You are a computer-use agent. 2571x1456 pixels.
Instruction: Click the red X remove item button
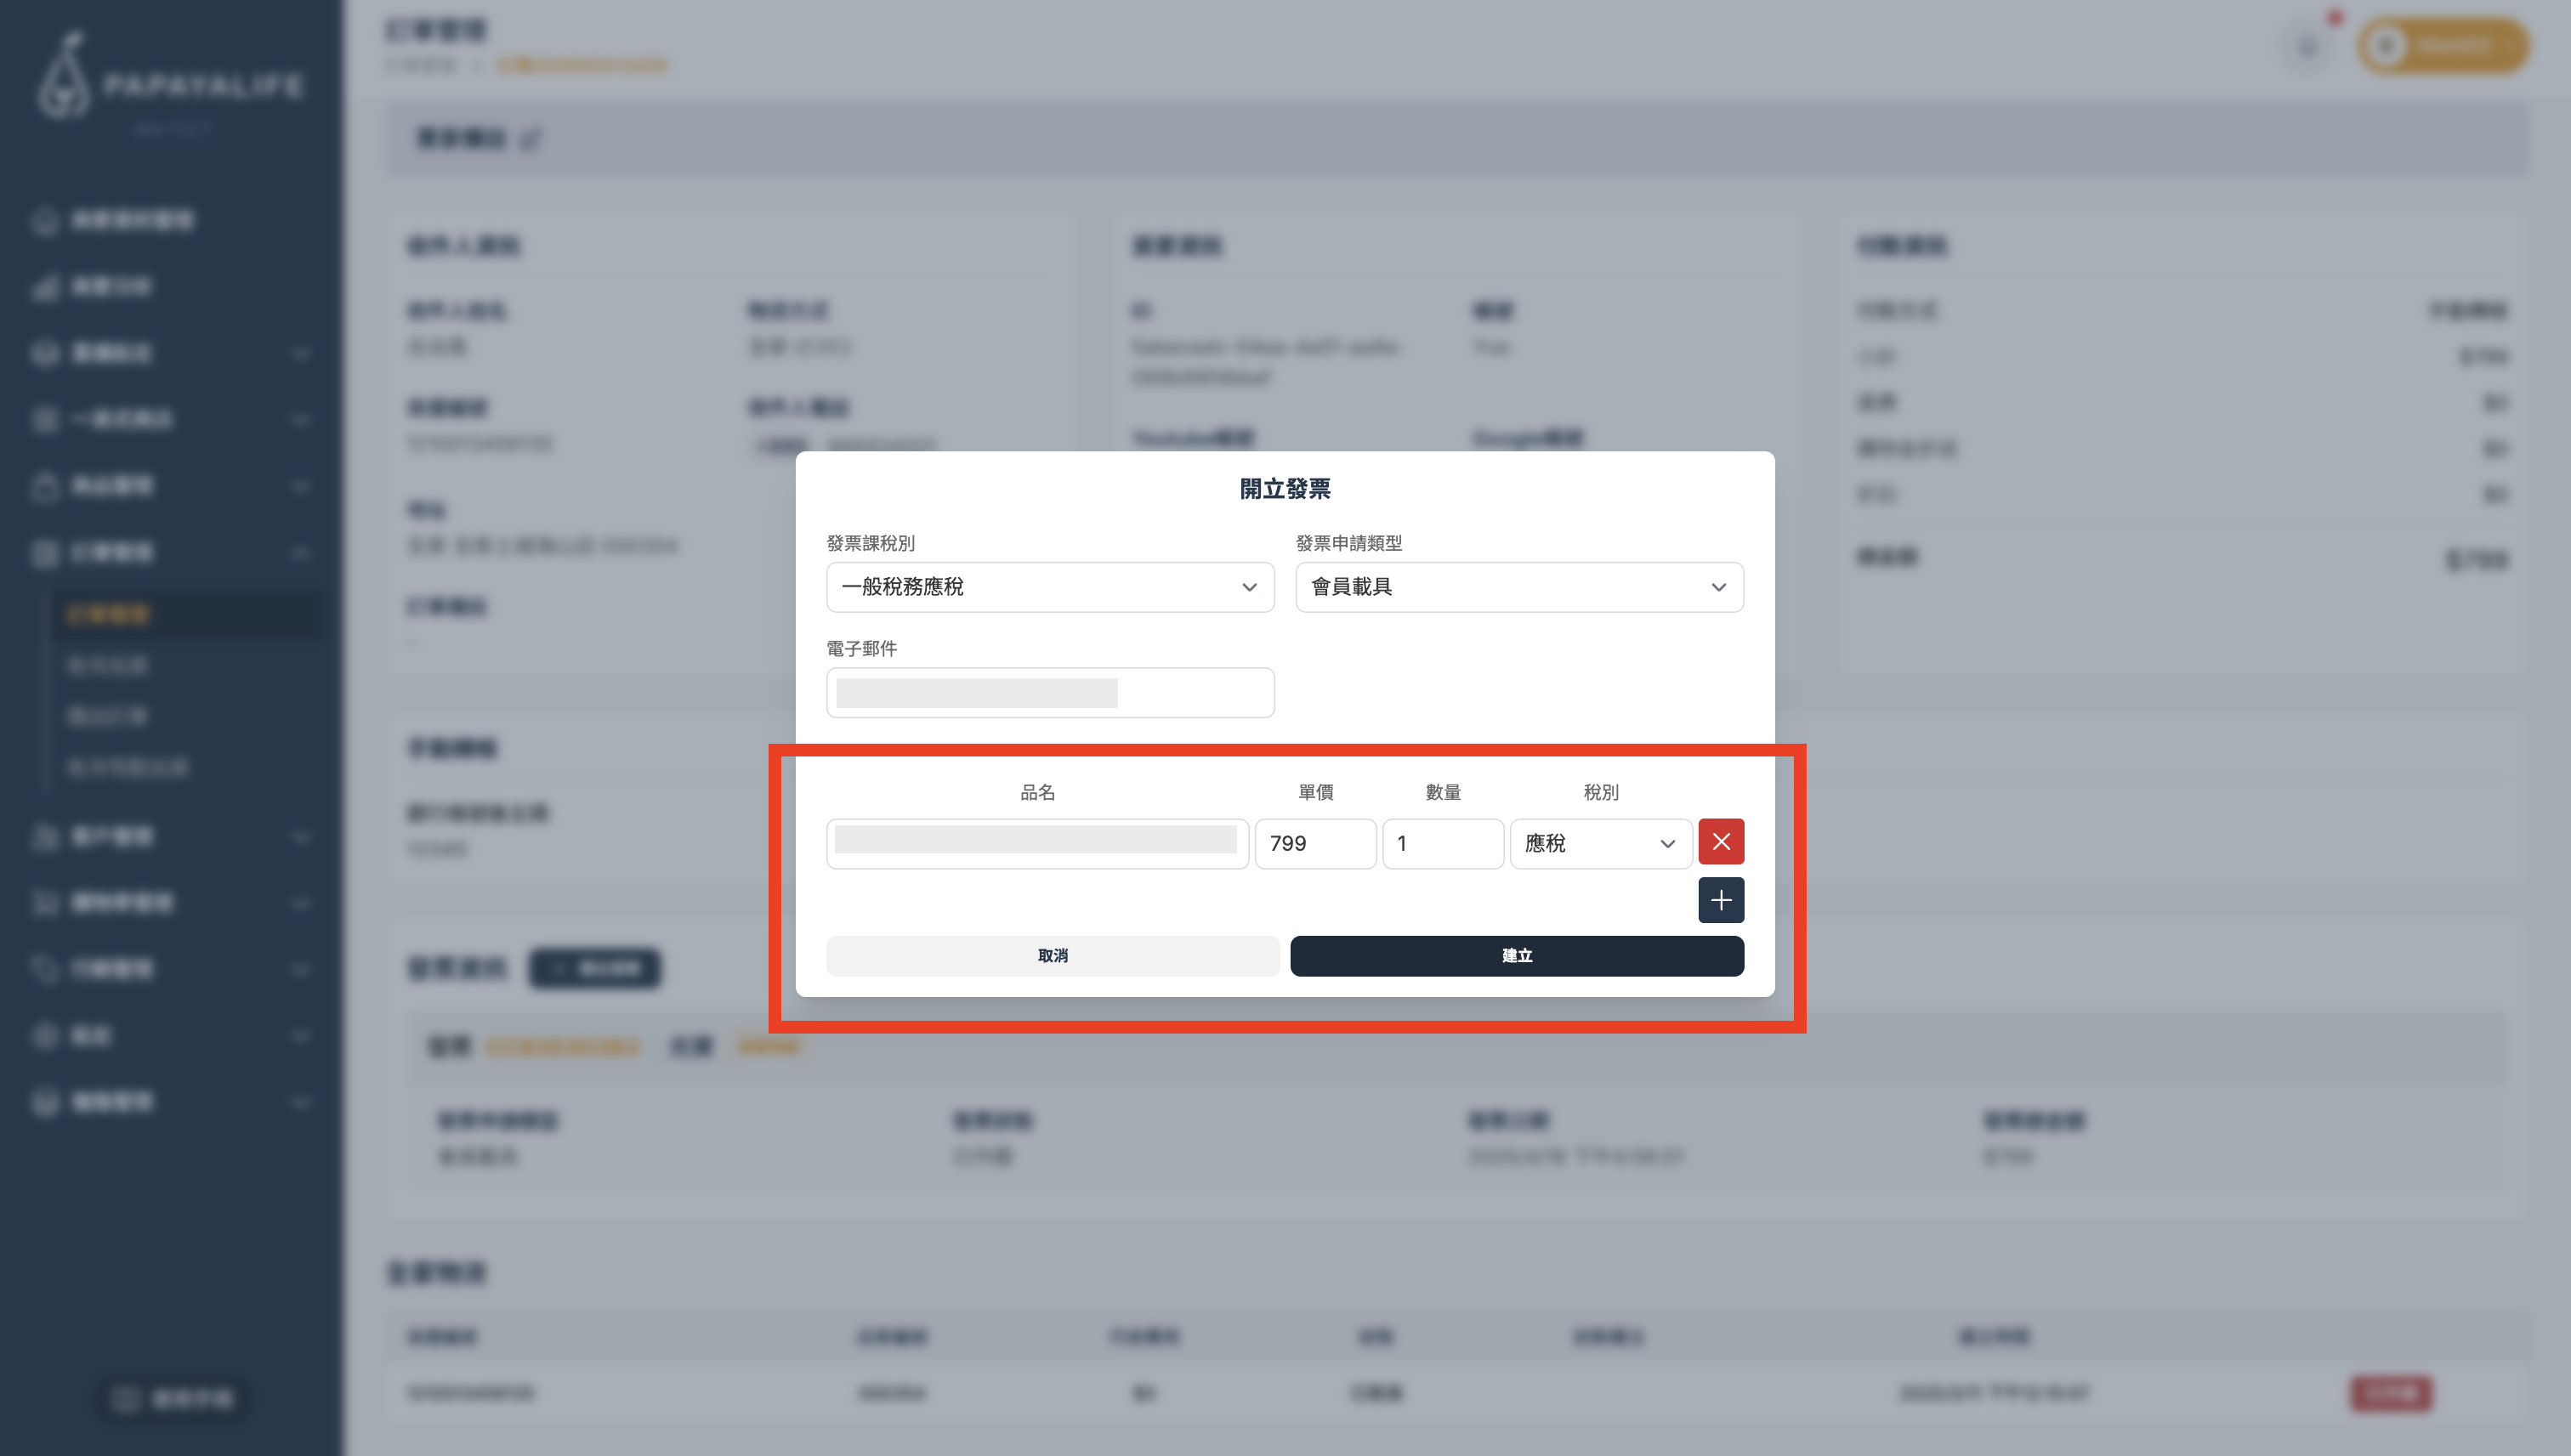(x=1720, y=842)
